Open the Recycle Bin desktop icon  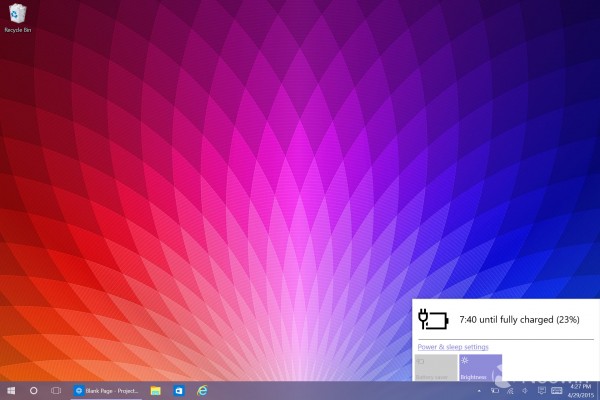point(15,14)
